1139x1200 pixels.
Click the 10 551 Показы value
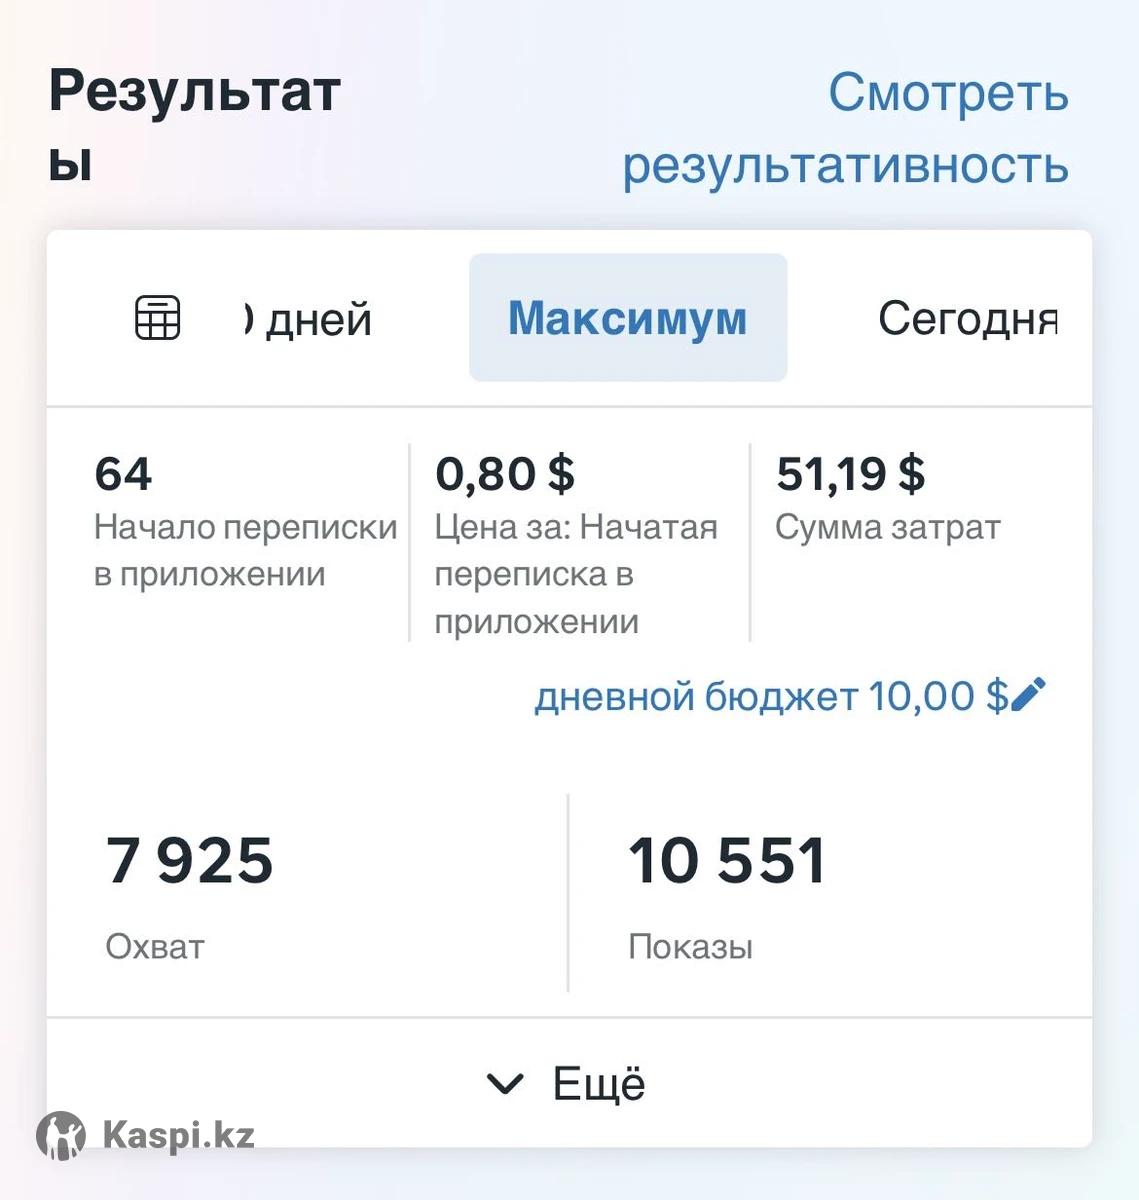point(727,860)
